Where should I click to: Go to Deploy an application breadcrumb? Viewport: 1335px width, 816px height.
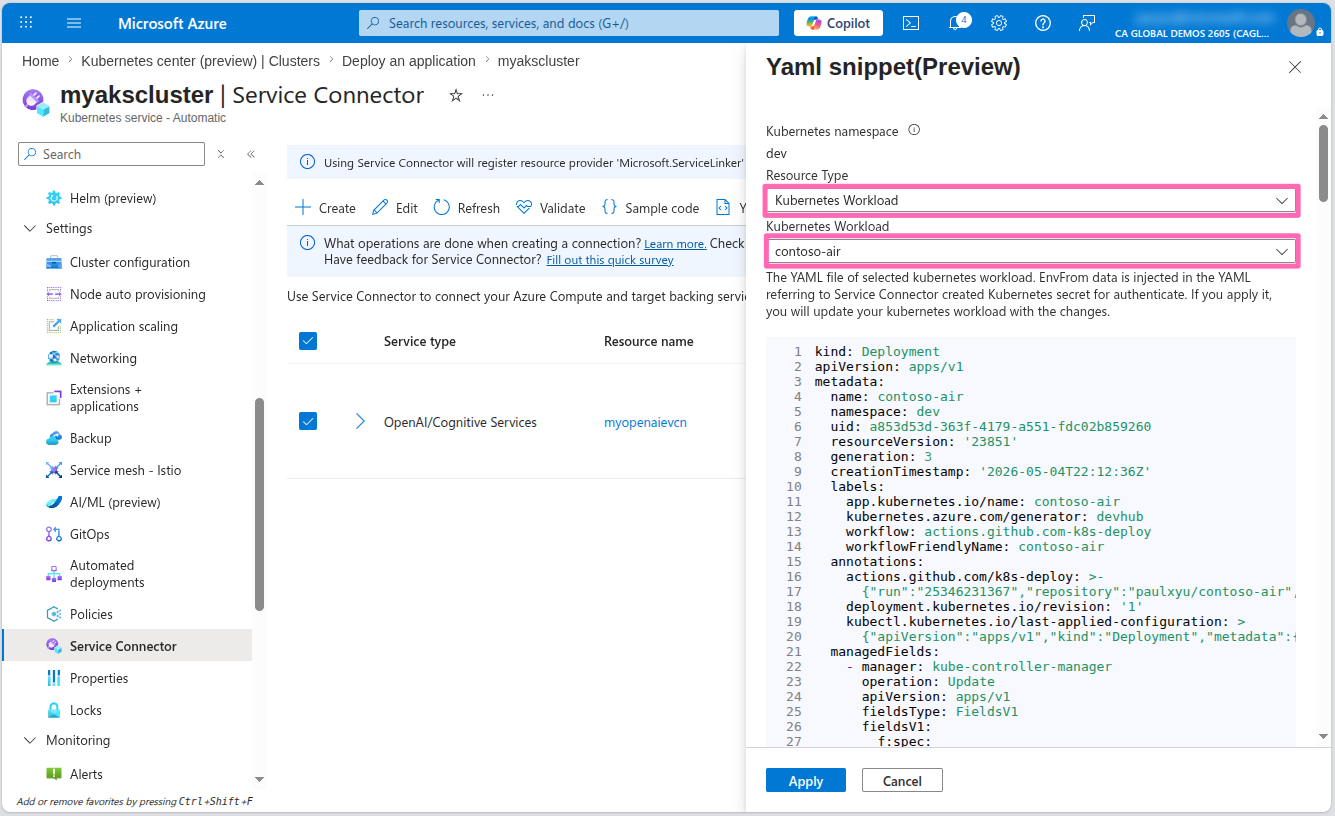tap(409, 61)
